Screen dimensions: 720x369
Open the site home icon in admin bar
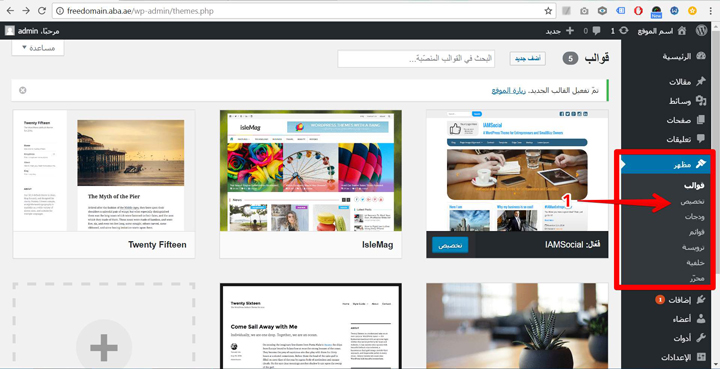pyautogui.click(x=682, y=31)
